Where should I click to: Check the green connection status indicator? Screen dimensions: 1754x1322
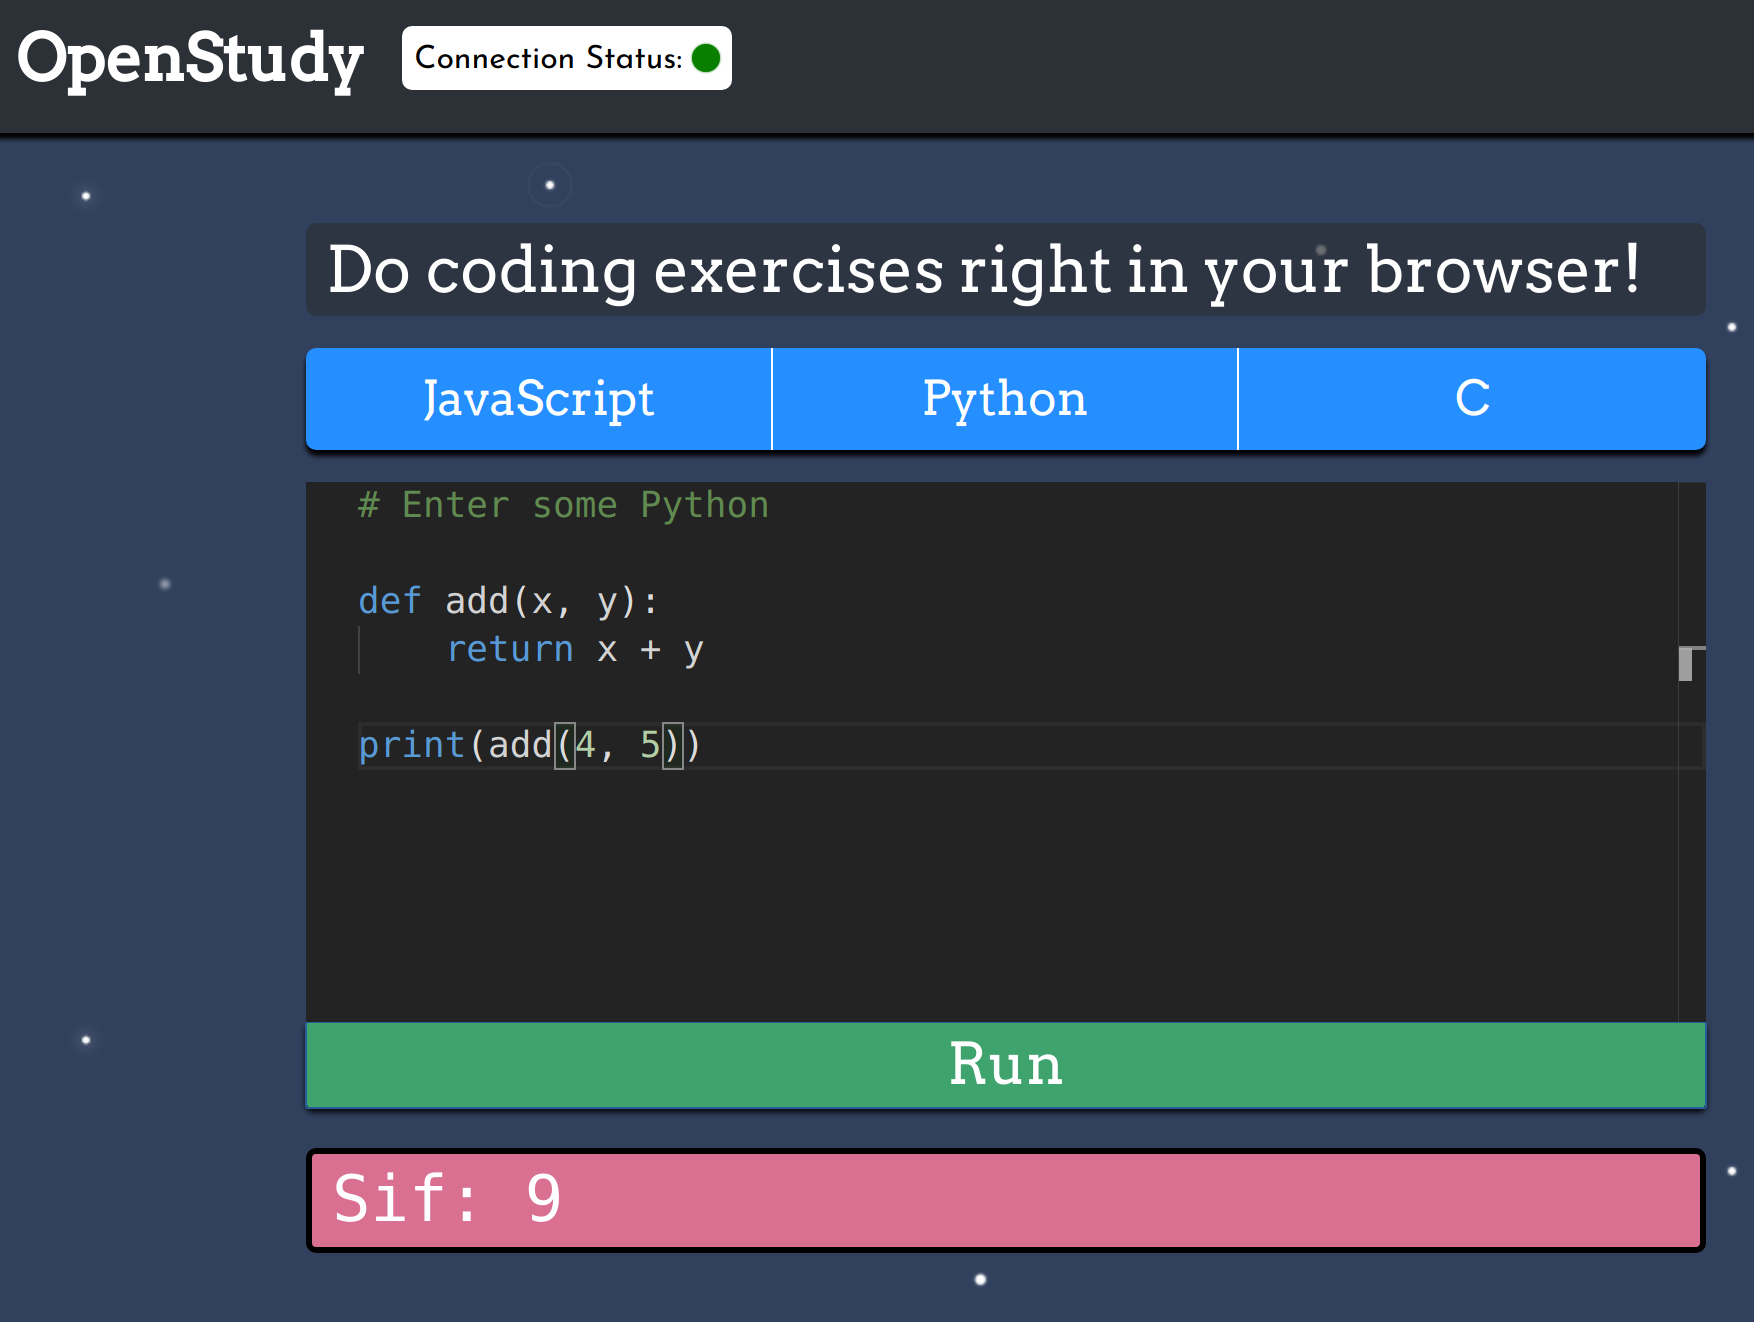[706, 58]
